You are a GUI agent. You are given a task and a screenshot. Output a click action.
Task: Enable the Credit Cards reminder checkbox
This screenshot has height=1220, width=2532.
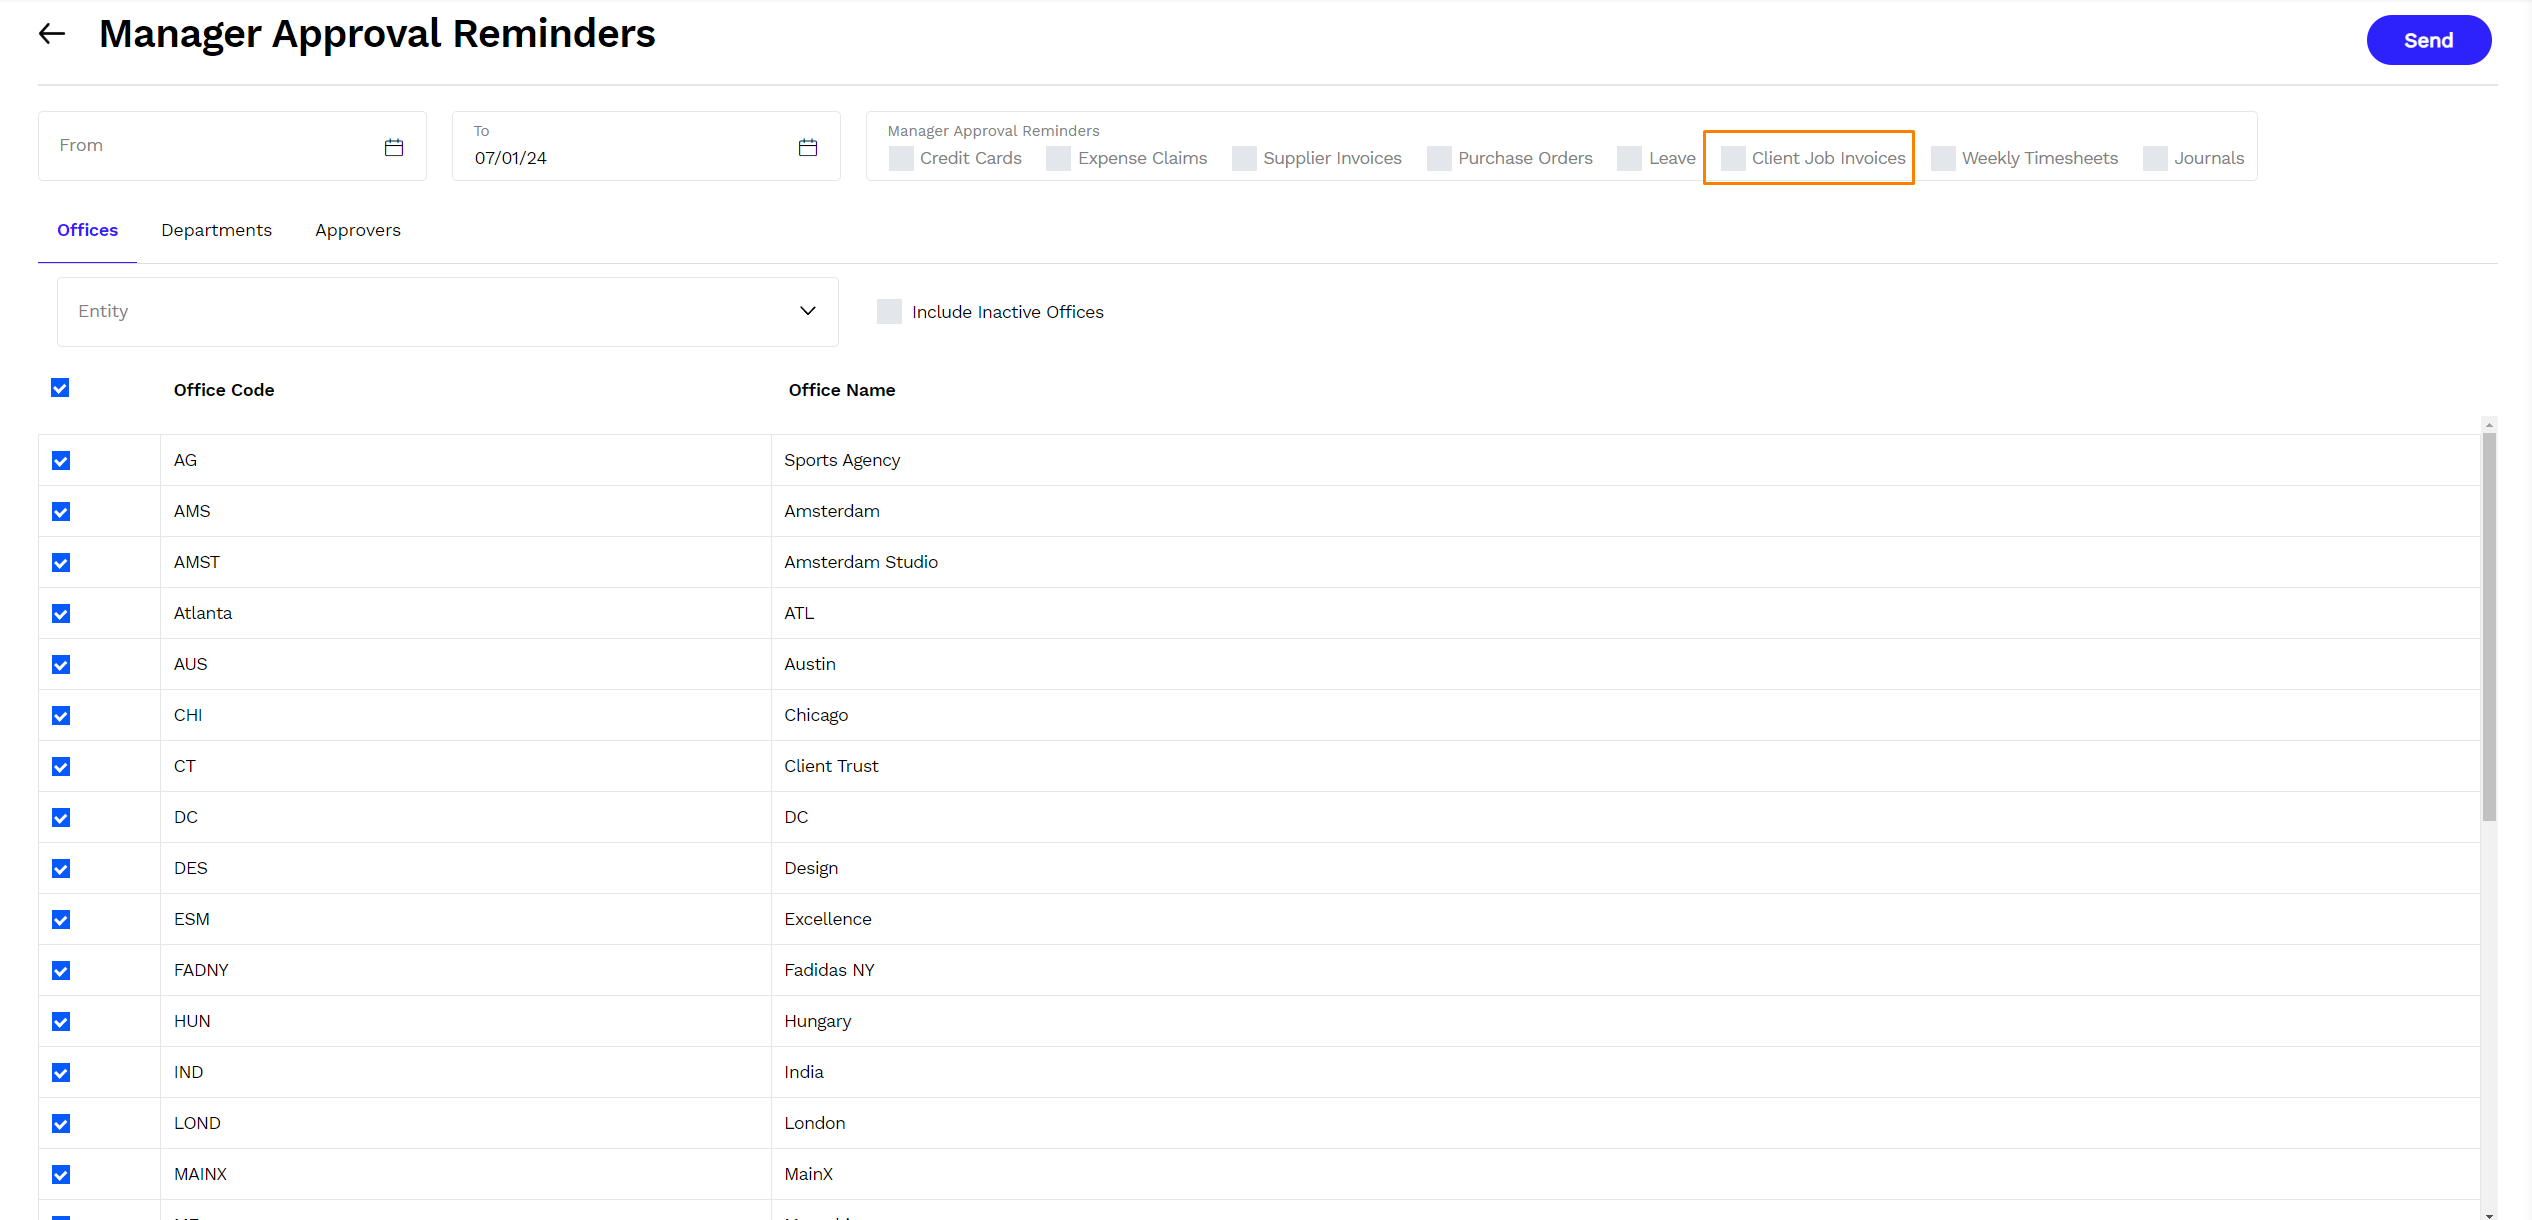(901, 158)
